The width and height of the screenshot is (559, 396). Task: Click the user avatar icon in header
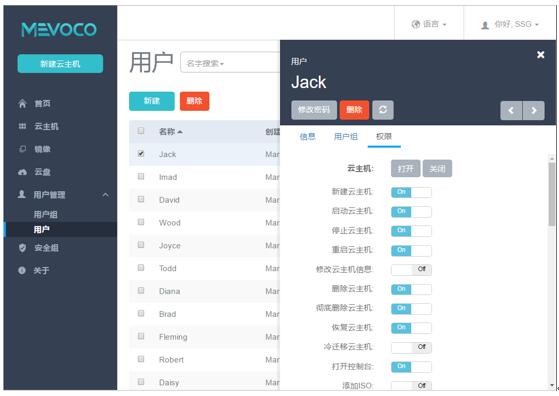click(x=485, y=25)
